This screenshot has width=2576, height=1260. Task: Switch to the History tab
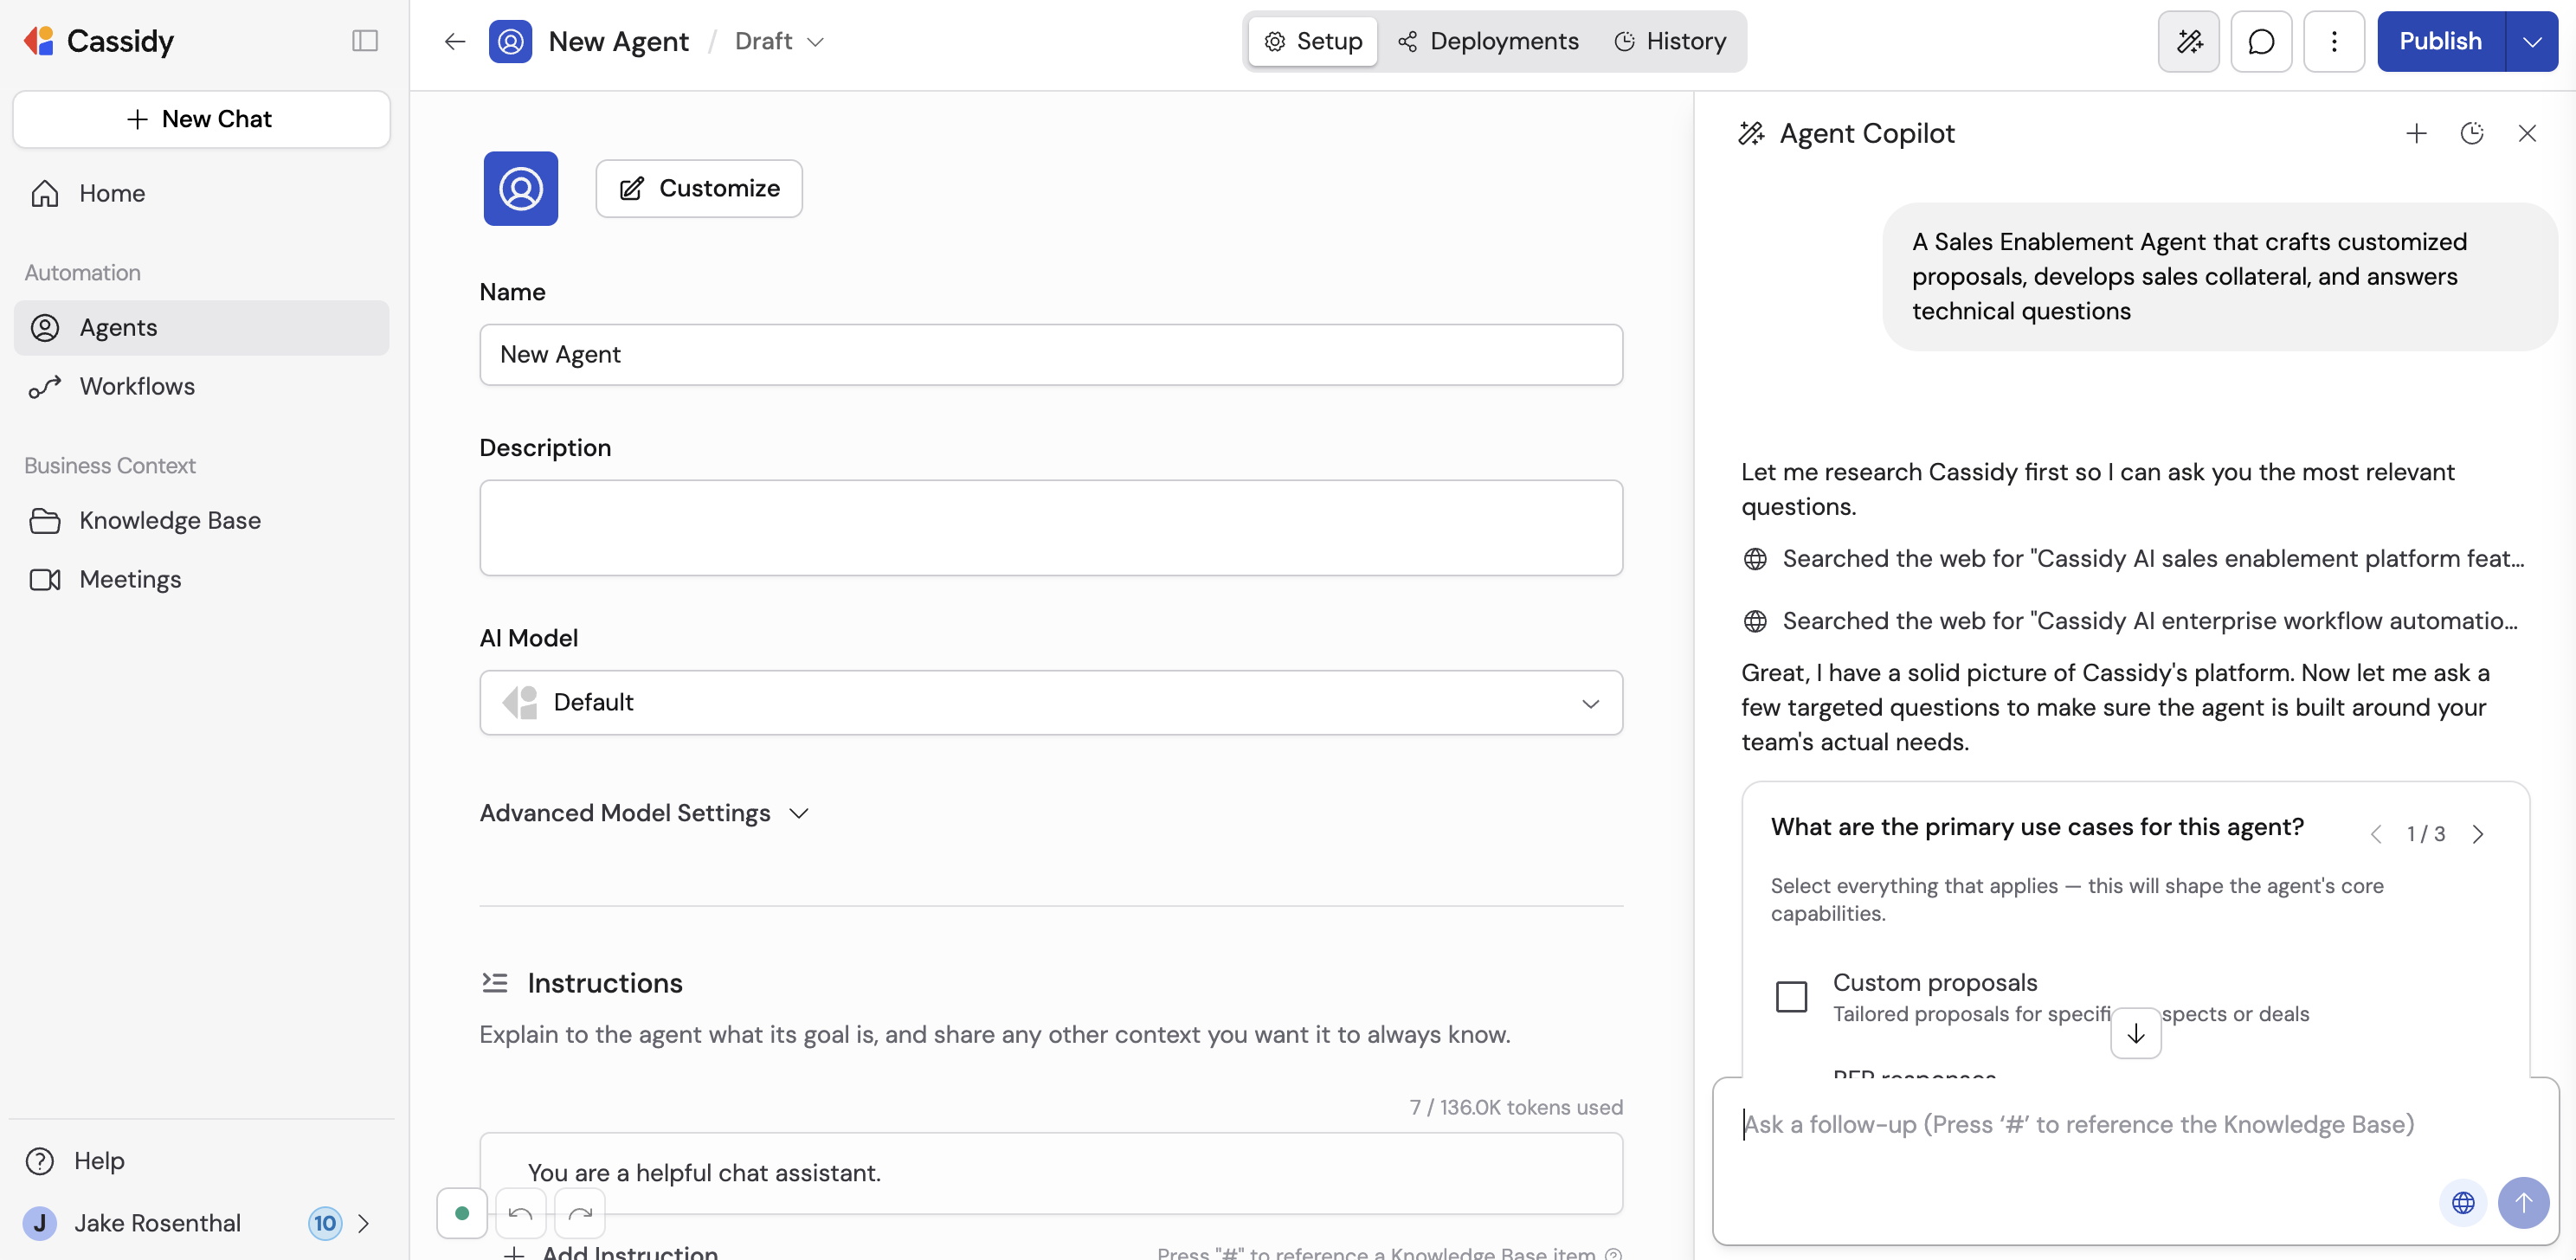tap(1670, 41)
